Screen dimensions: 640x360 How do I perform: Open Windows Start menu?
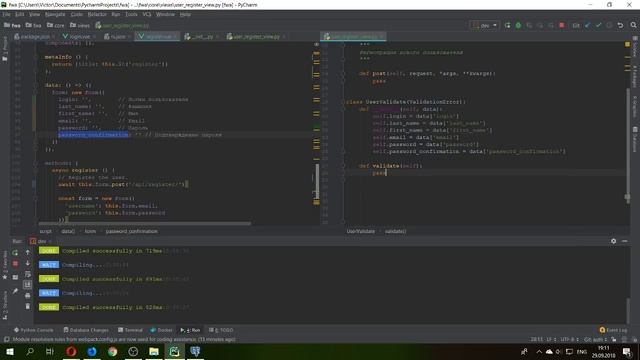click(x=10, y=351)
